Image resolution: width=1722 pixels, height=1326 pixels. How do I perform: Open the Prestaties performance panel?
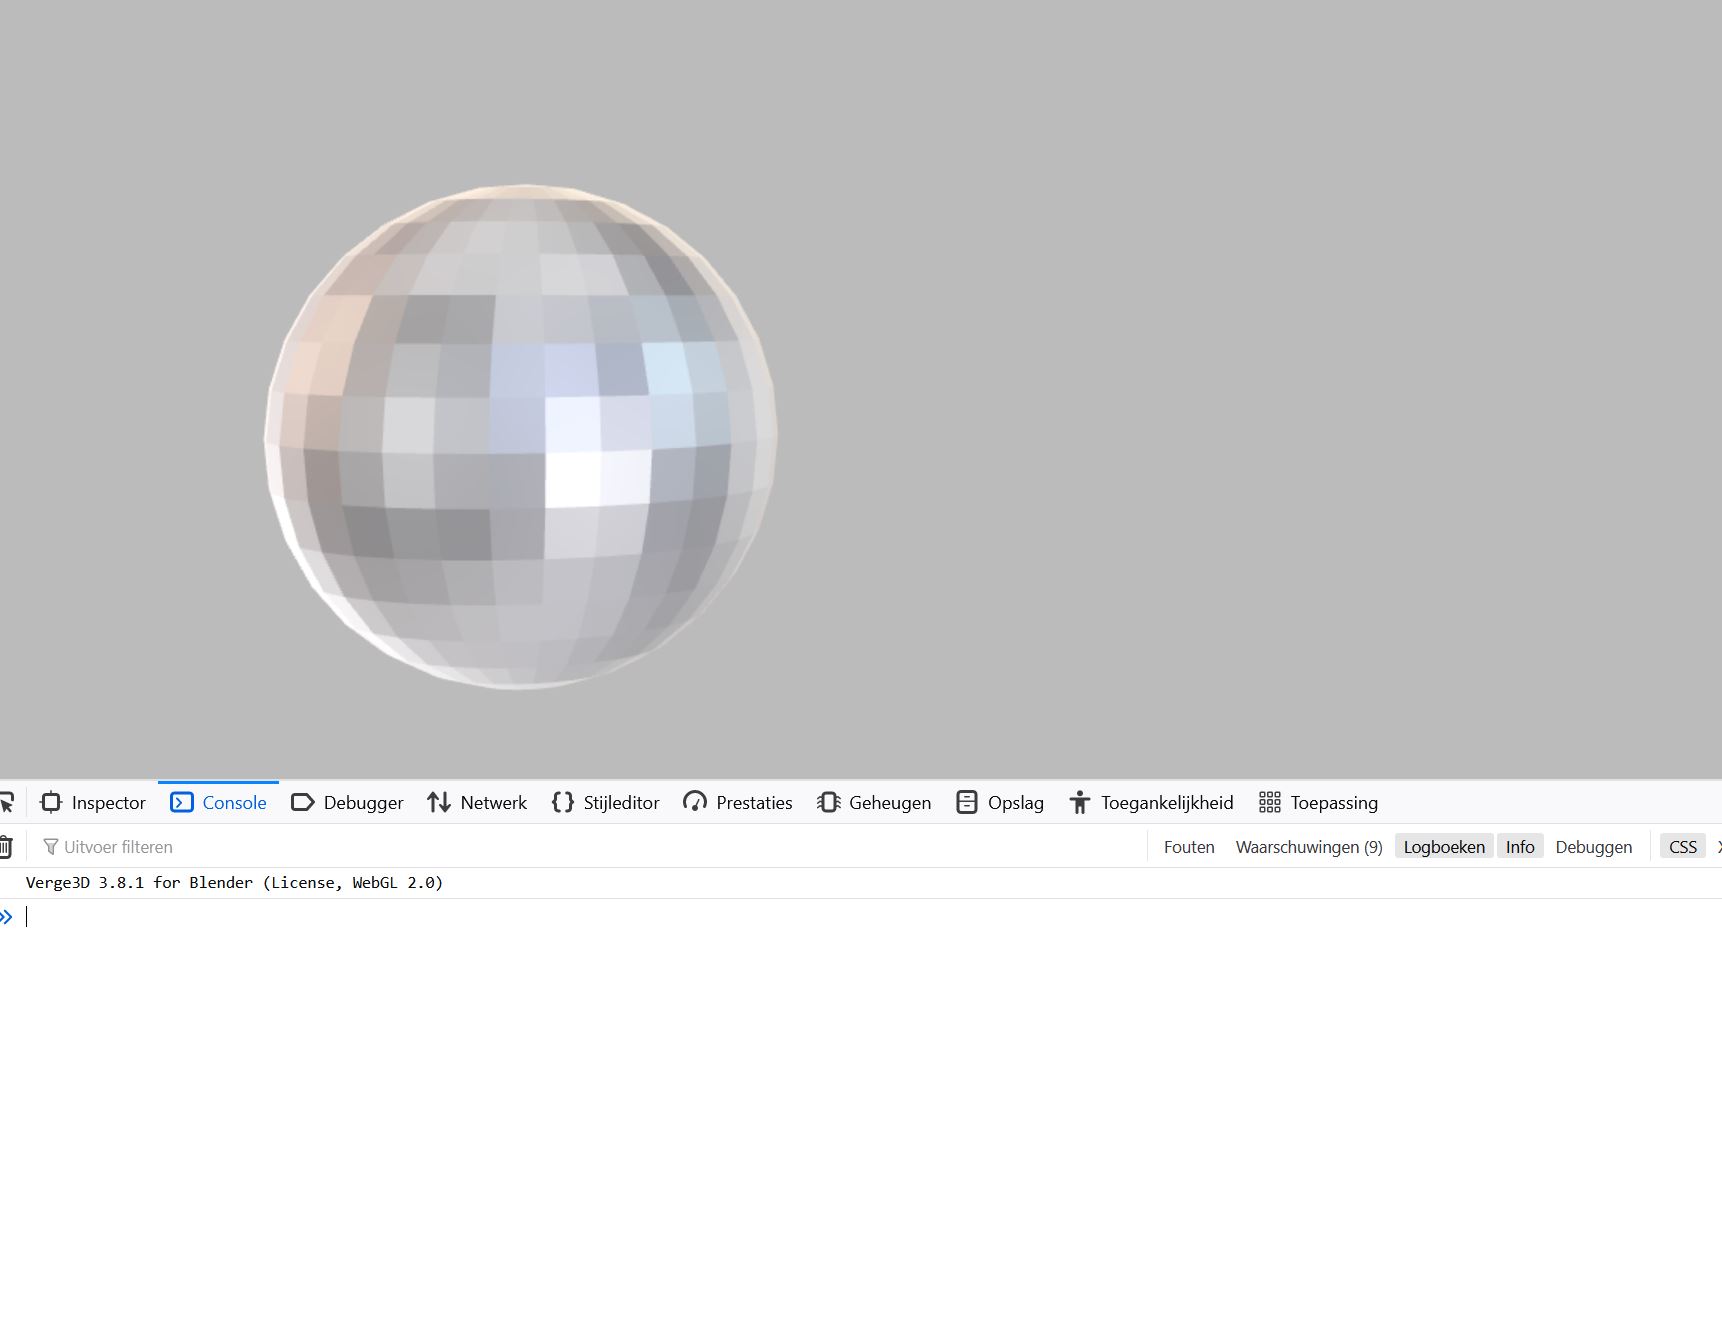[x=738, y=803]
